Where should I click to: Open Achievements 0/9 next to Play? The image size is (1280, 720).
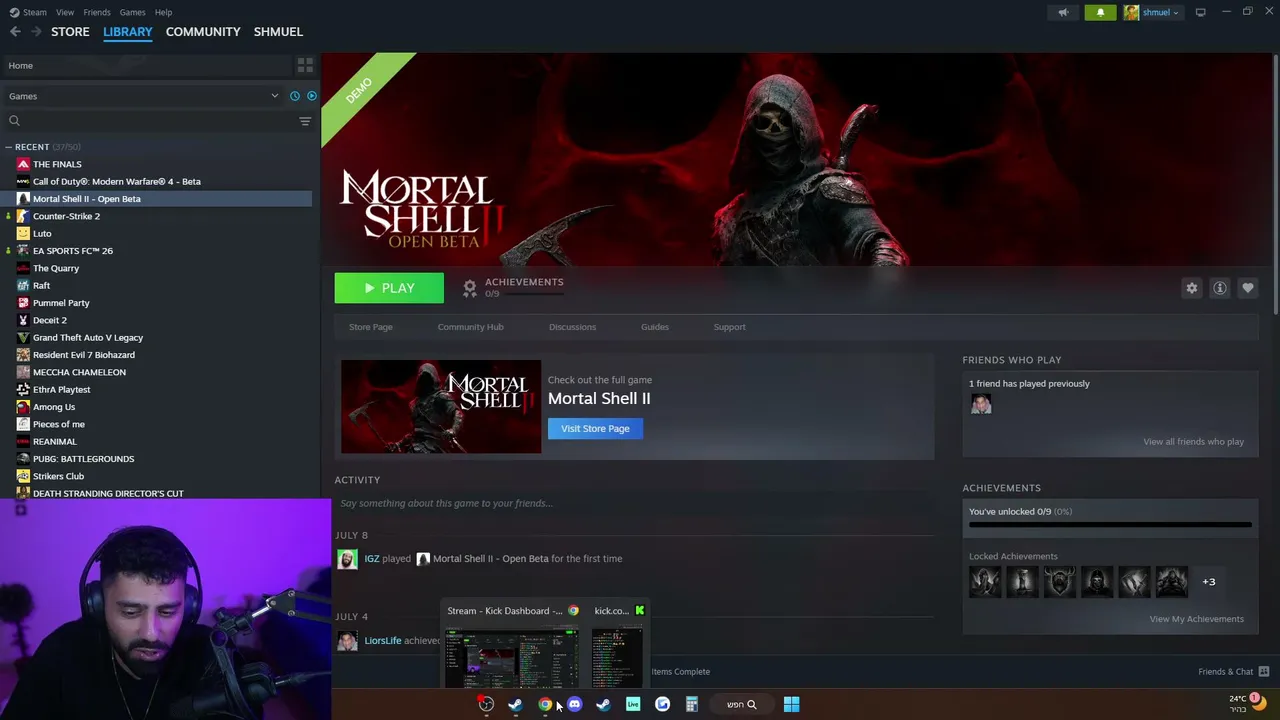pyautogui.click(x=513, y=288)
